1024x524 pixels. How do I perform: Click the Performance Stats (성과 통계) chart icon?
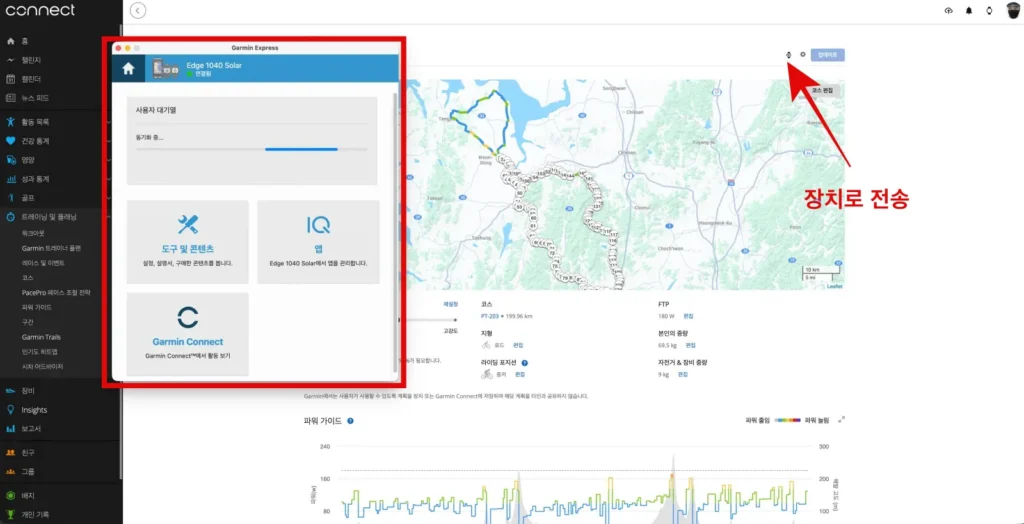[10, 179]
